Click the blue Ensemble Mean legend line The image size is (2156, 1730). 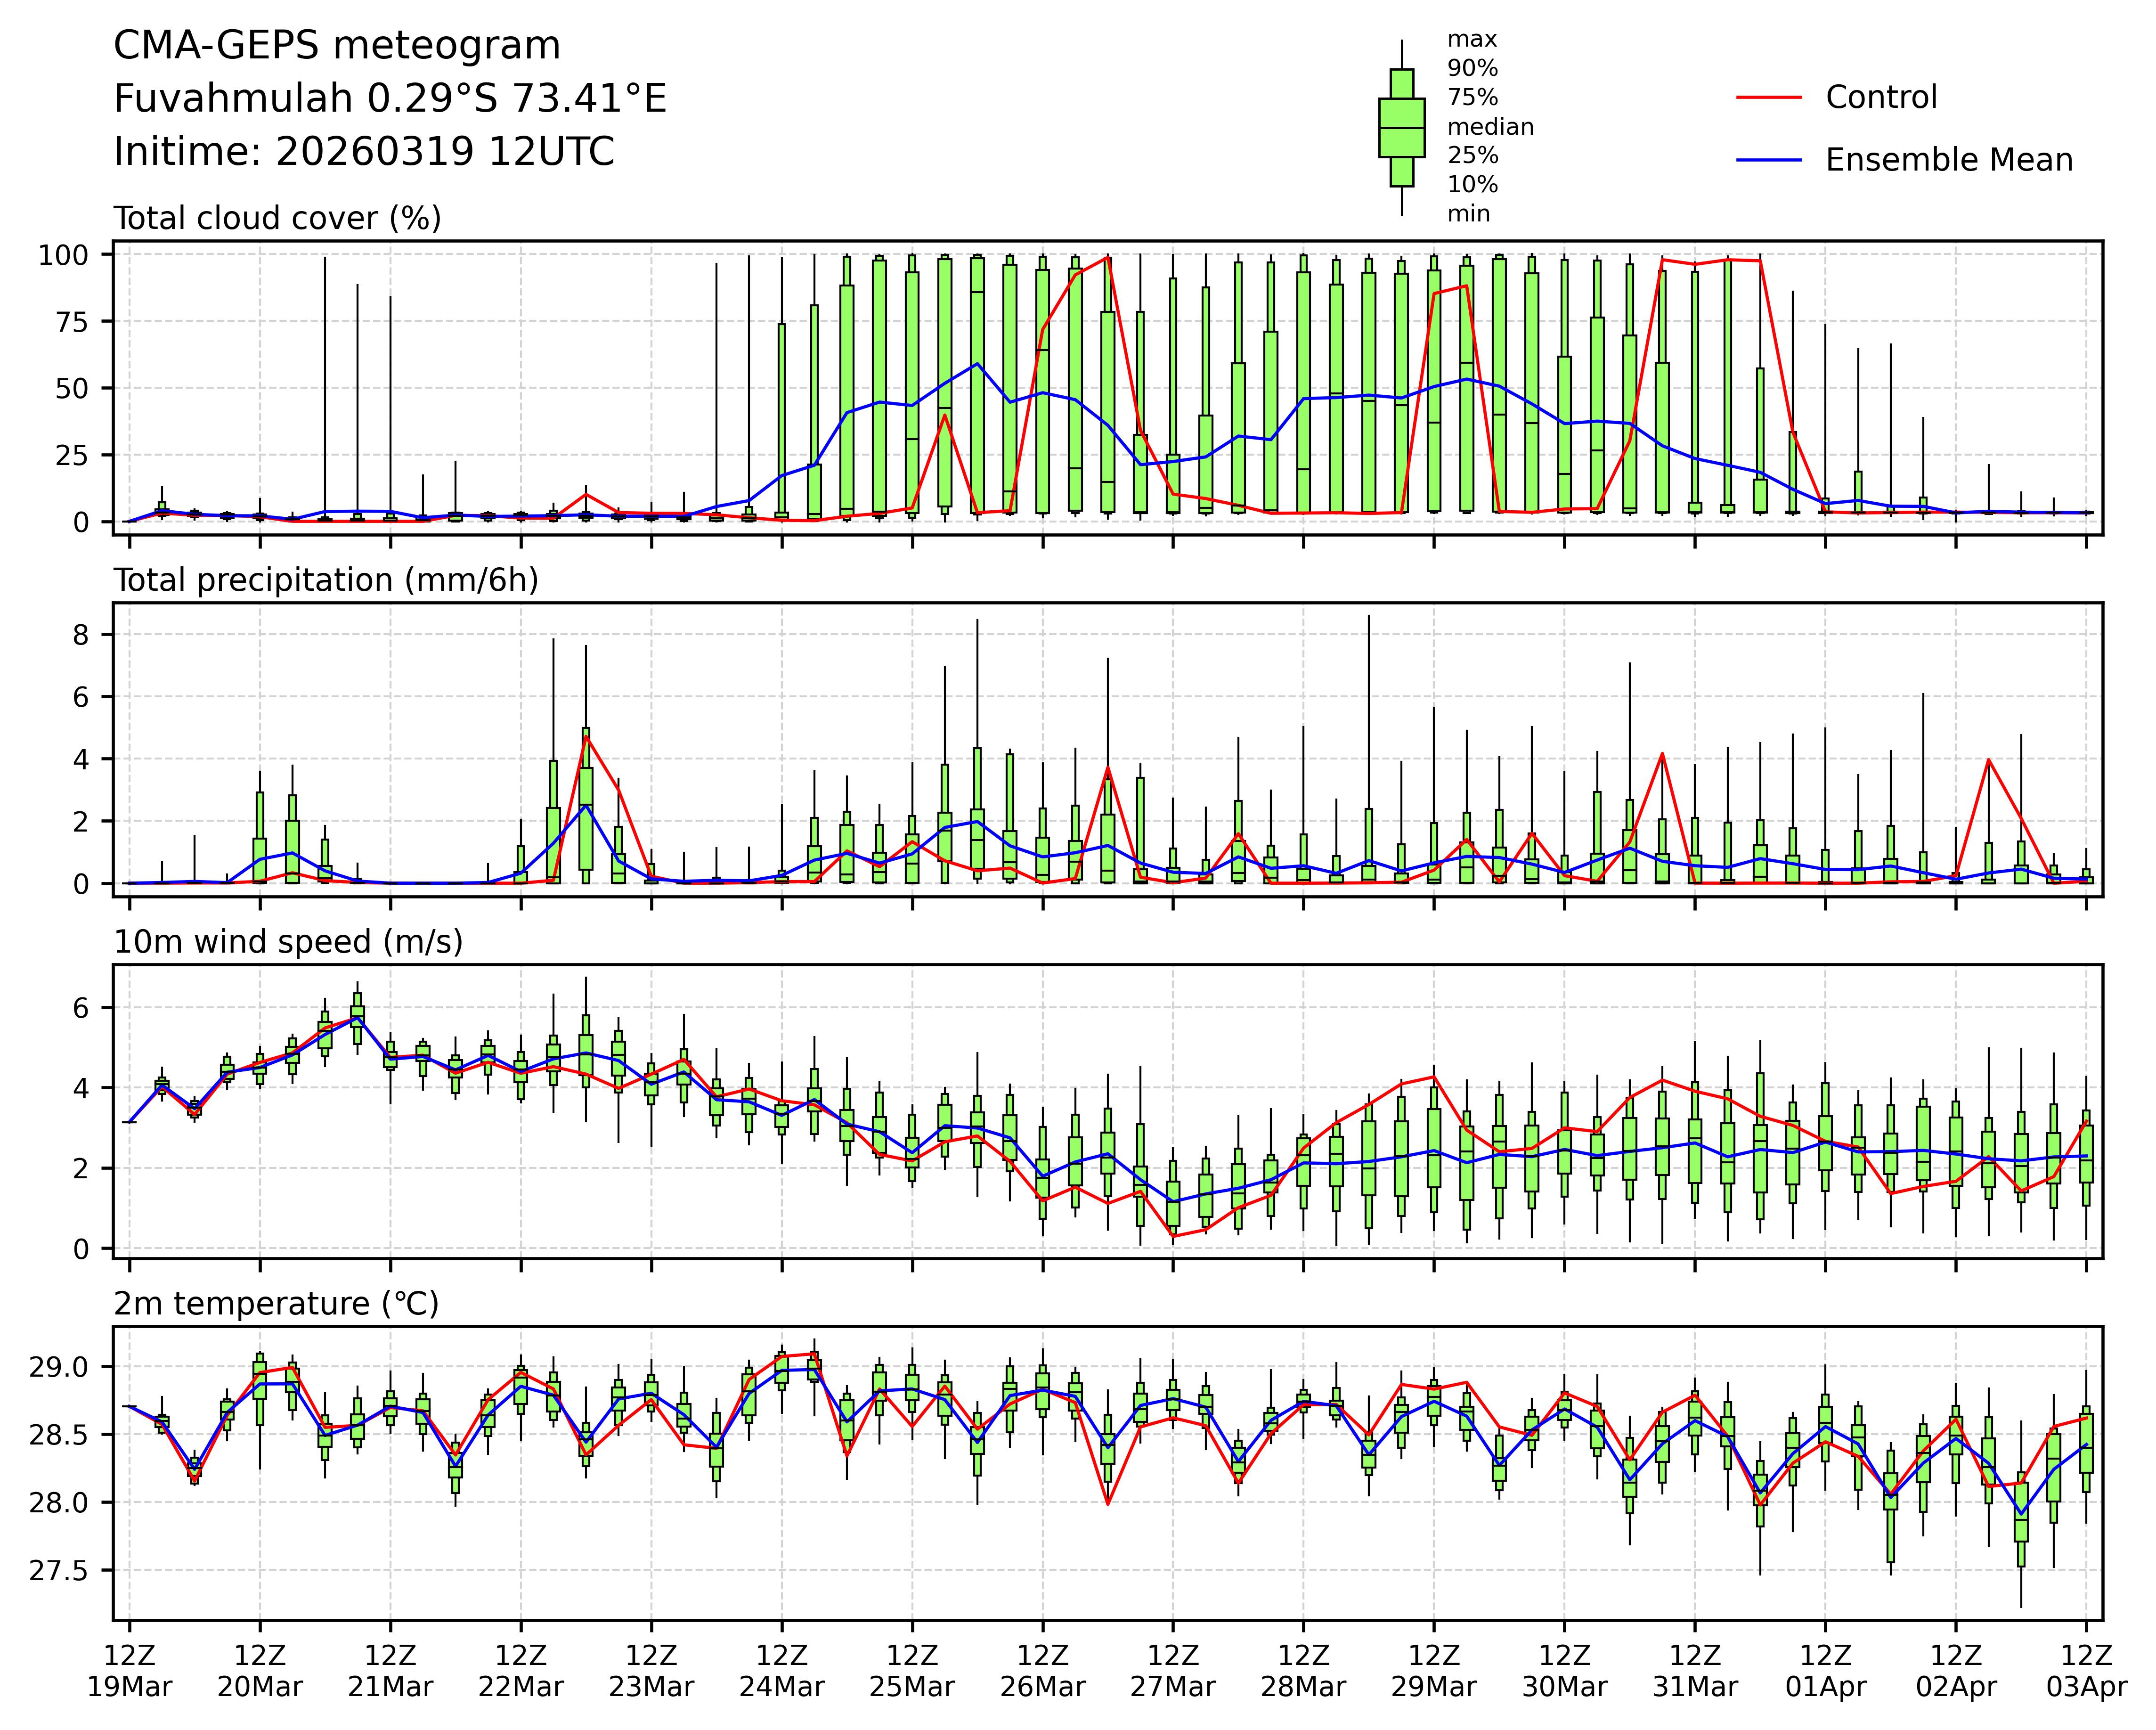click(x=1768, y=160)
